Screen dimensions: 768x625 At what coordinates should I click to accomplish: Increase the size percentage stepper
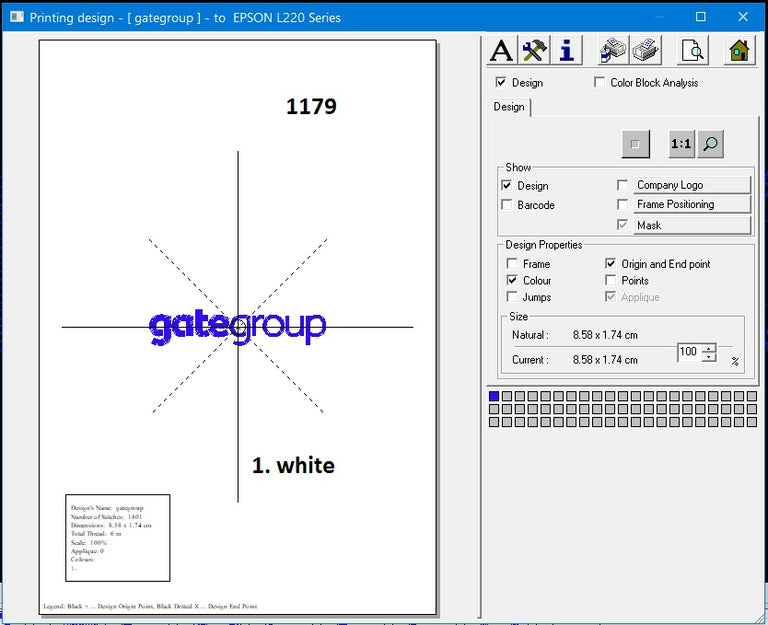709,348
